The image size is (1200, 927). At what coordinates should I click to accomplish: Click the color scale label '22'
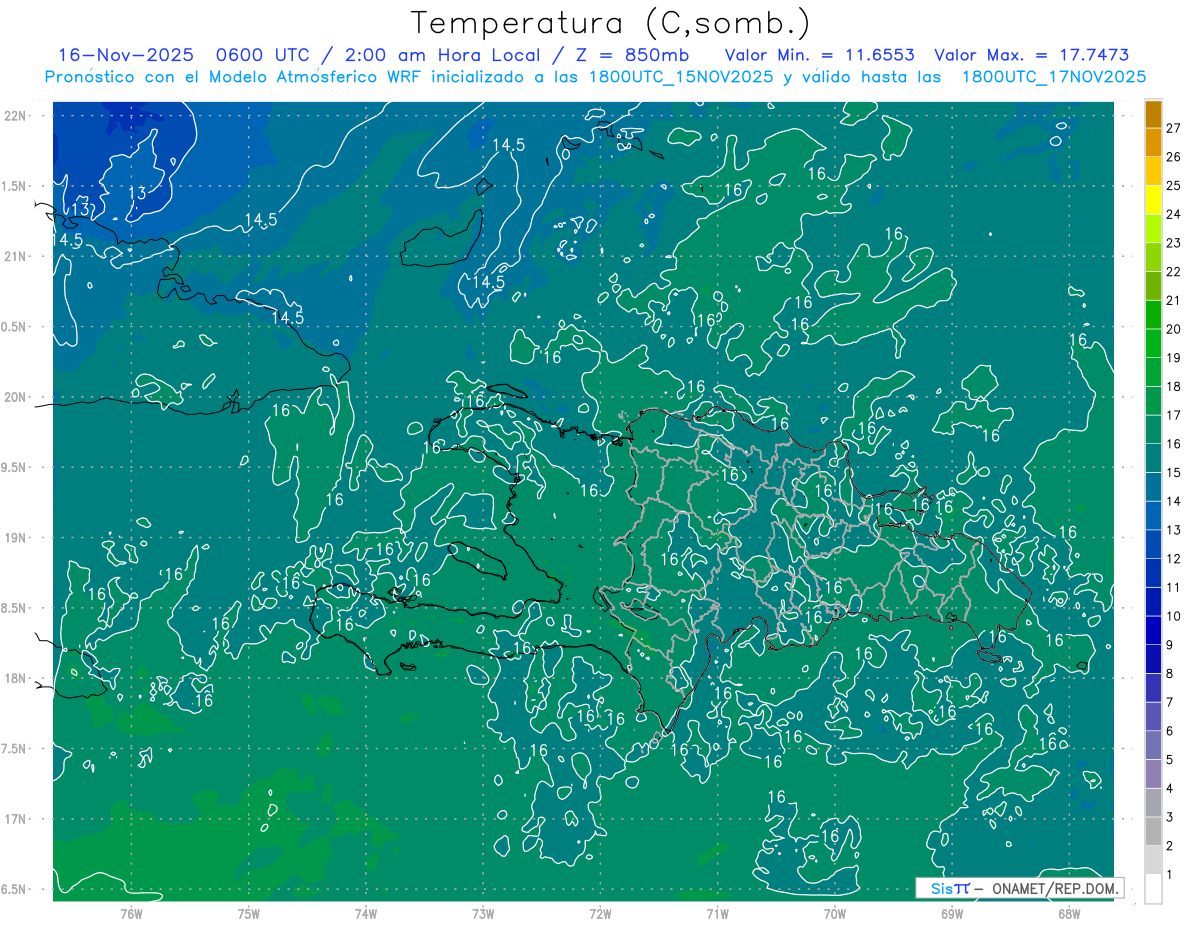[1174, 271]
